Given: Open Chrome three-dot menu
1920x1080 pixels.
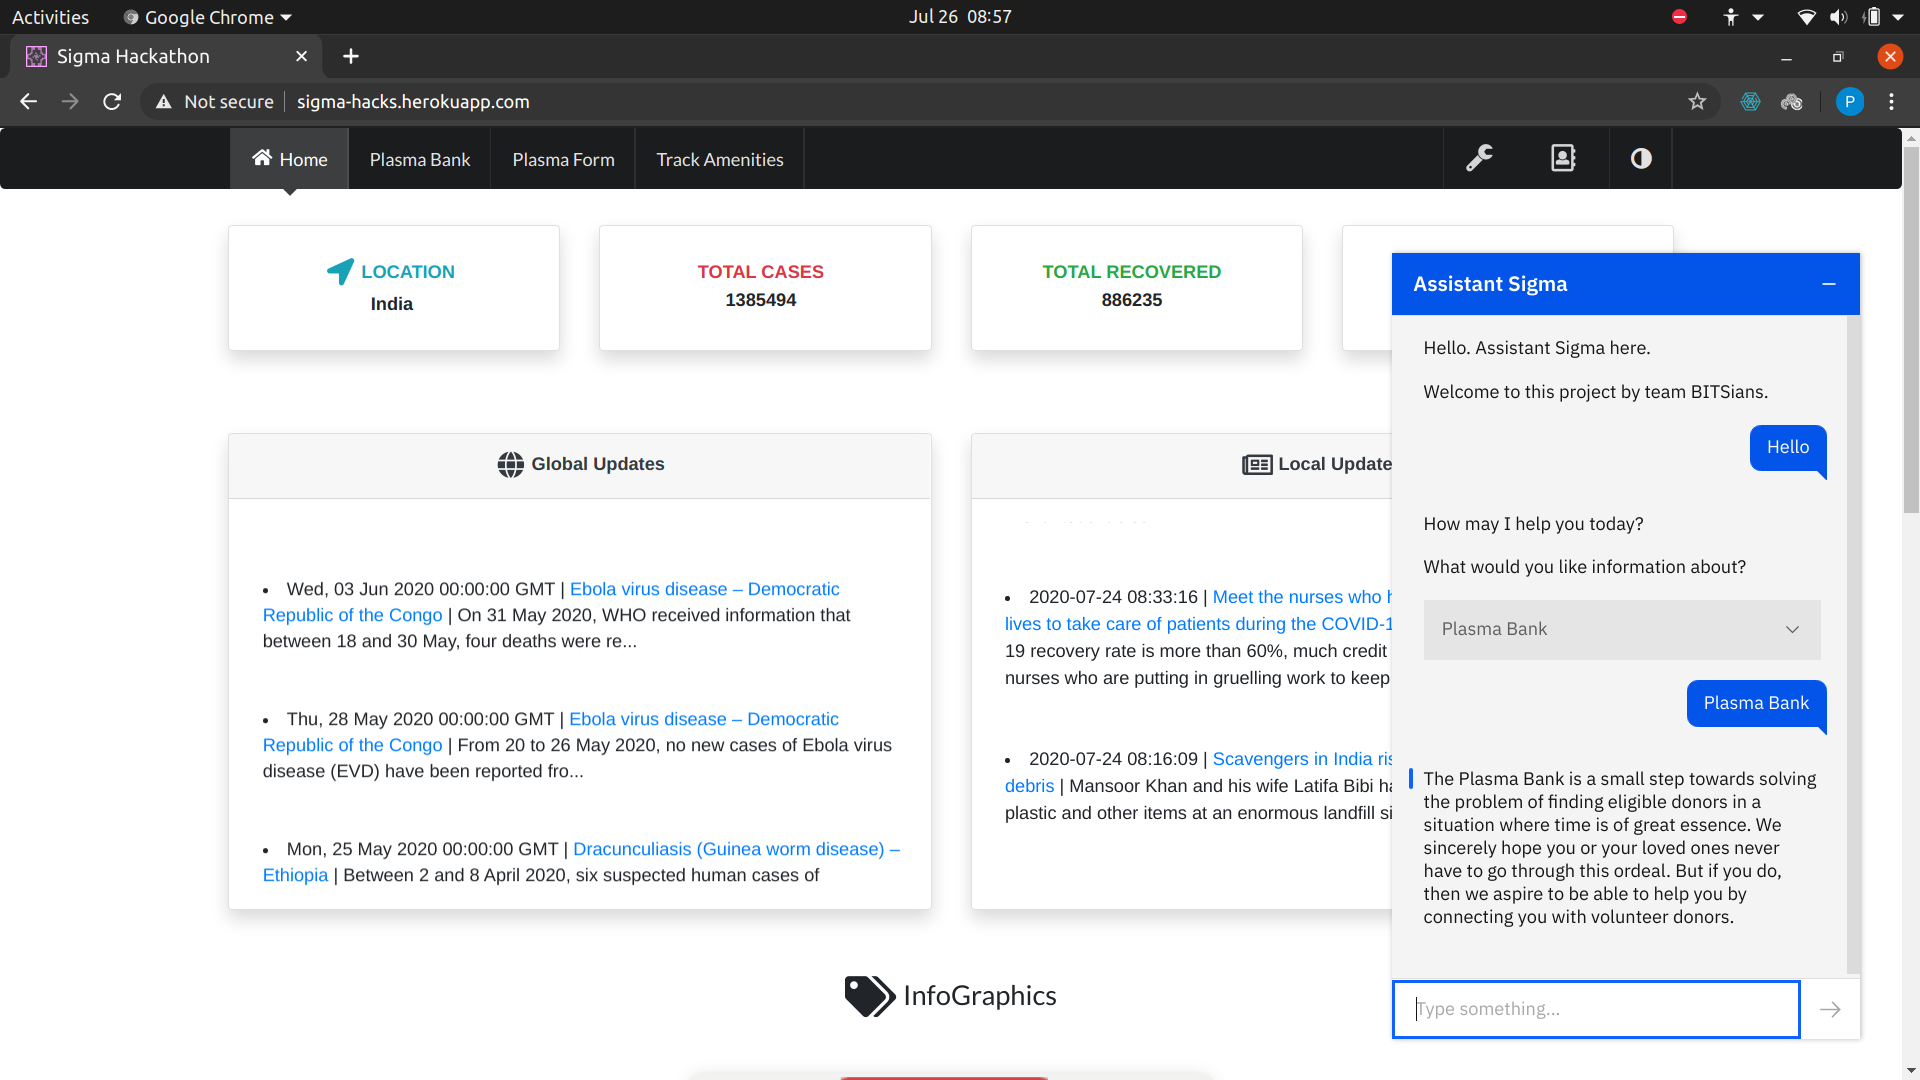Looking at the screenshot, I should (1891, 101).
